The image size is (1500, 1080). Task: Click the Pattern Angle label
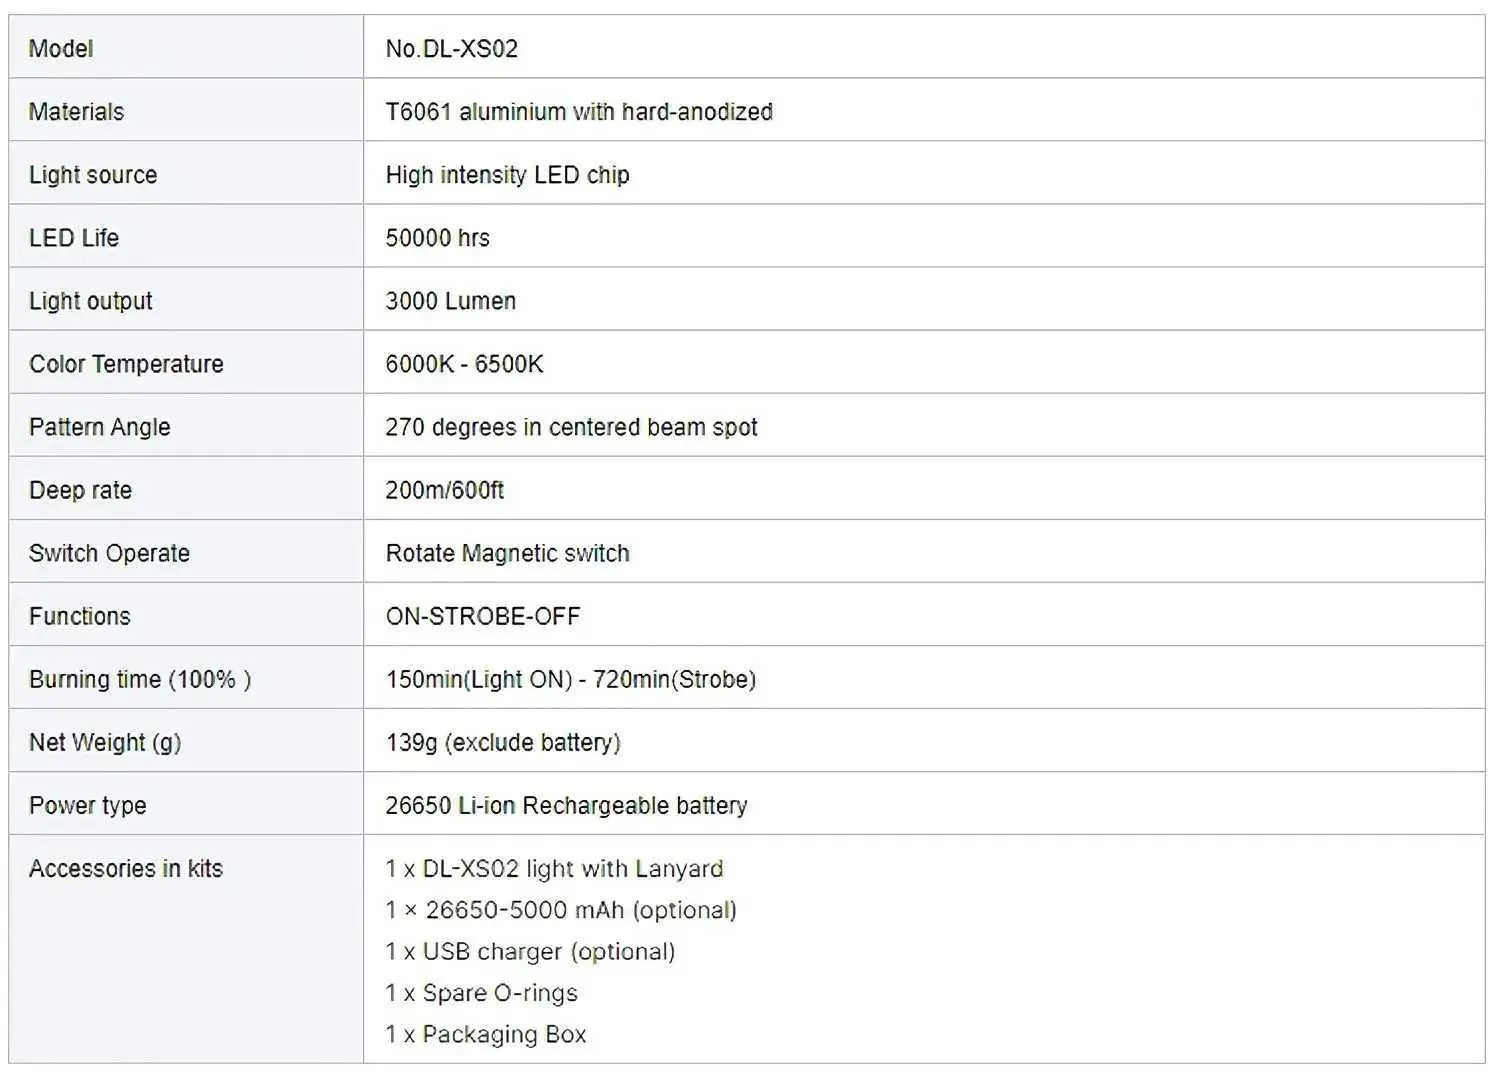pos(99,426)
